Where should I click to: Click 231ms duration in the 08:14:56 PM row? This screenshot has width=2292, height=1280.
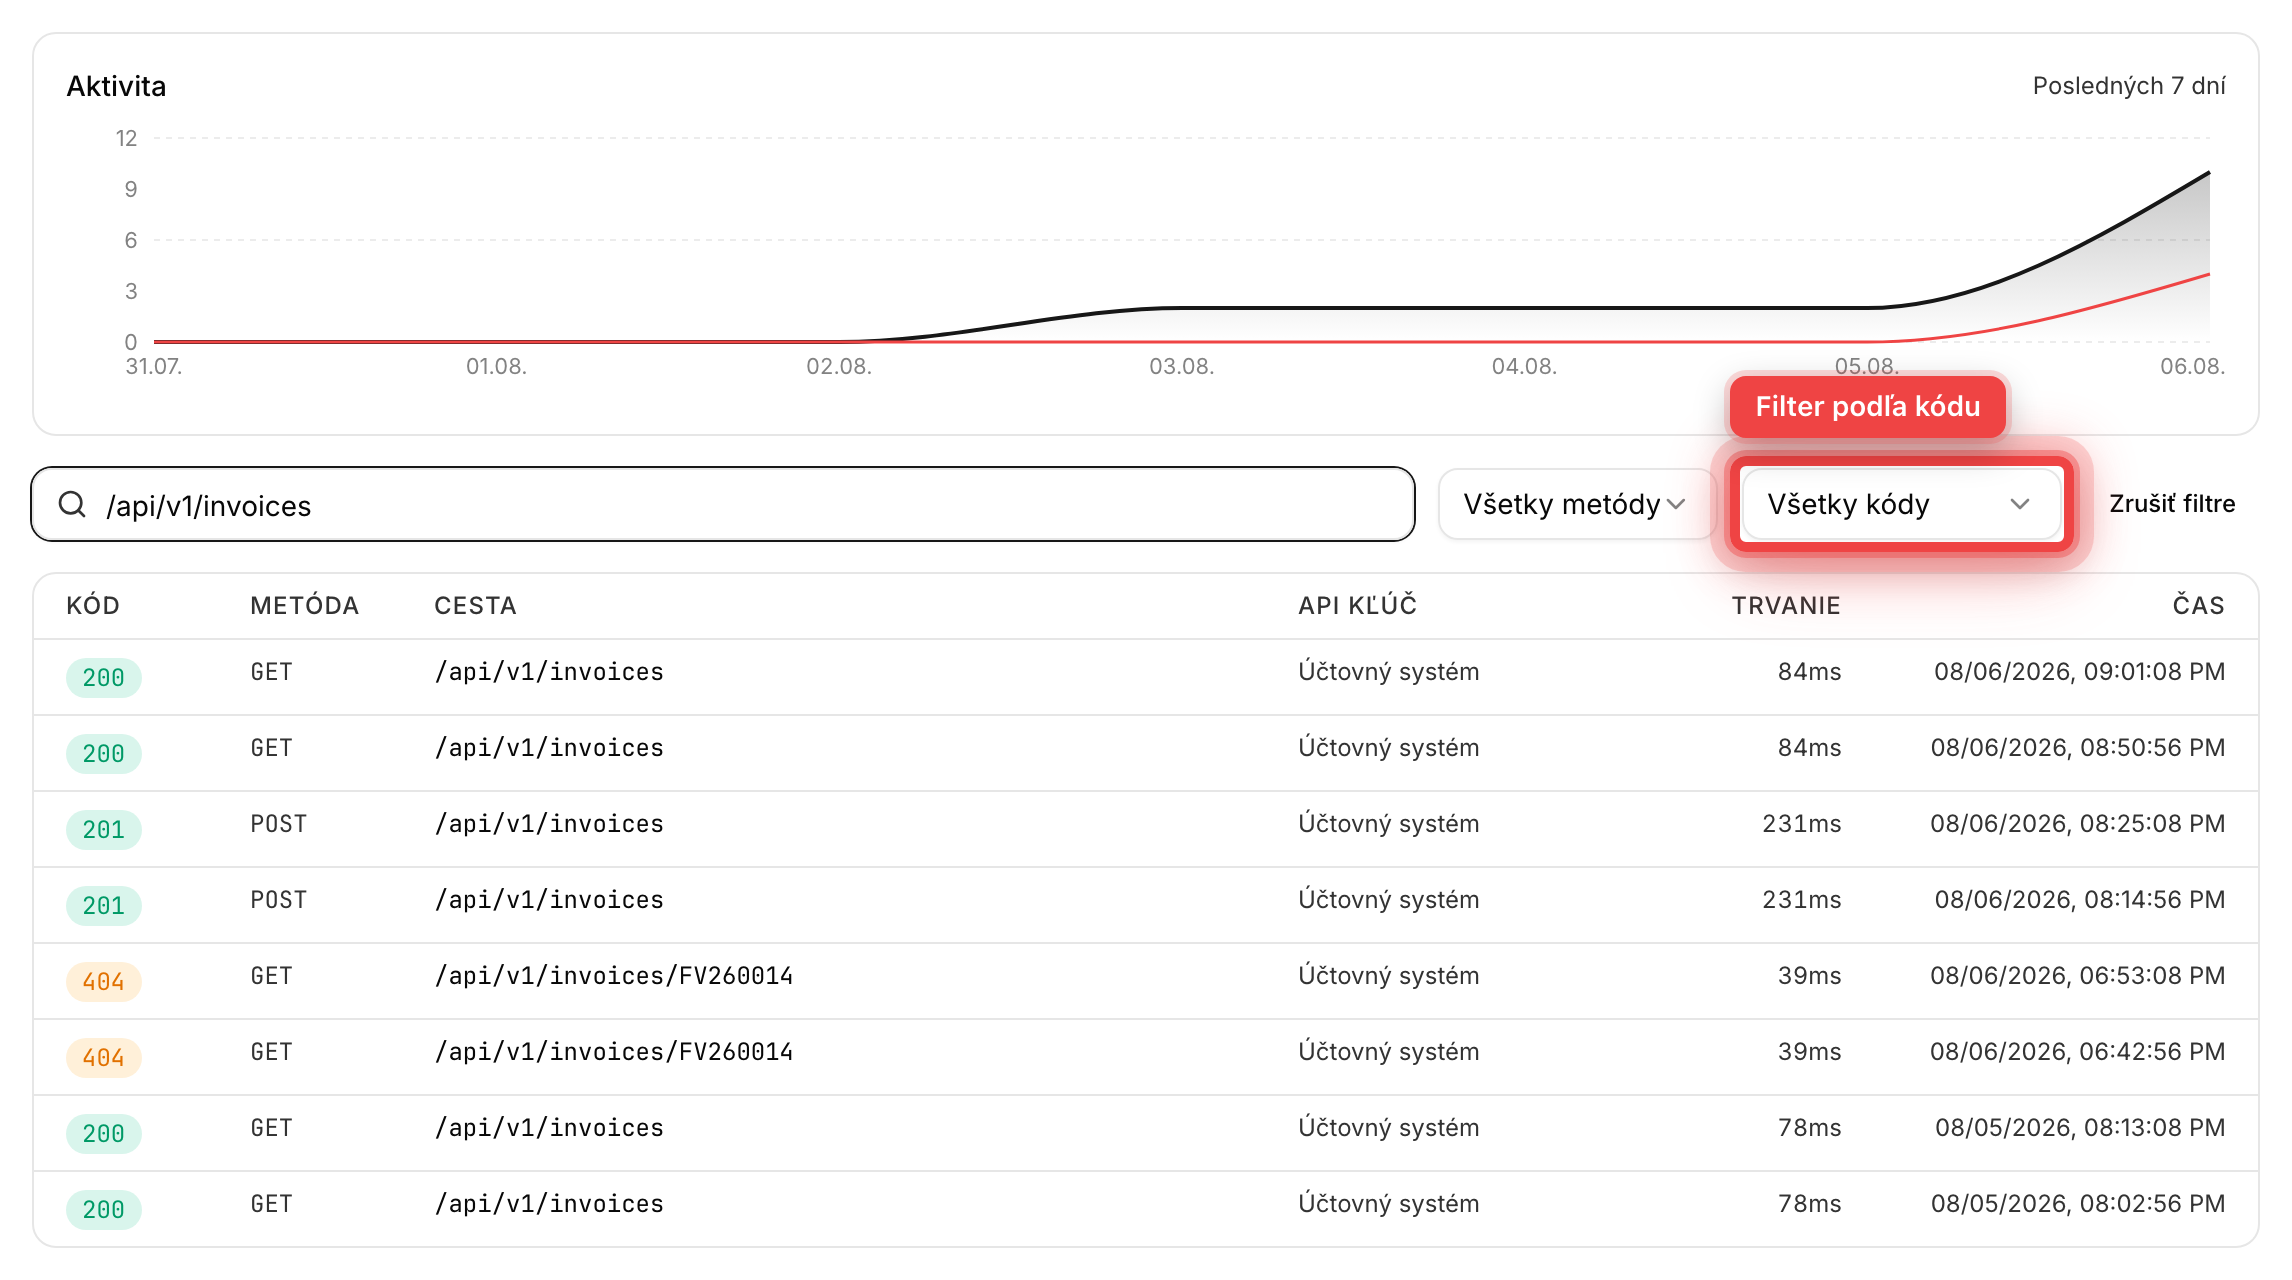[x=1801, y=900]
